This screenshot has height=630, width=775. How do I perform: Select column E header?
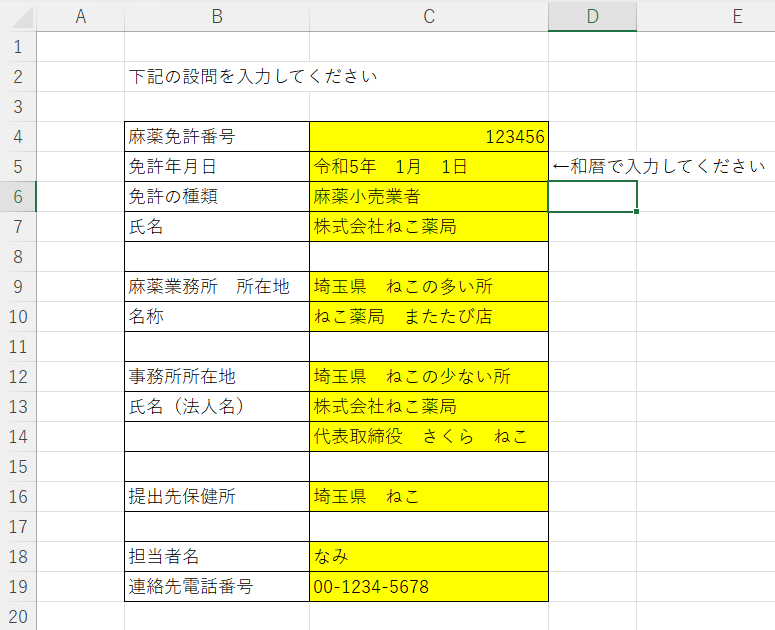(737, 16)
